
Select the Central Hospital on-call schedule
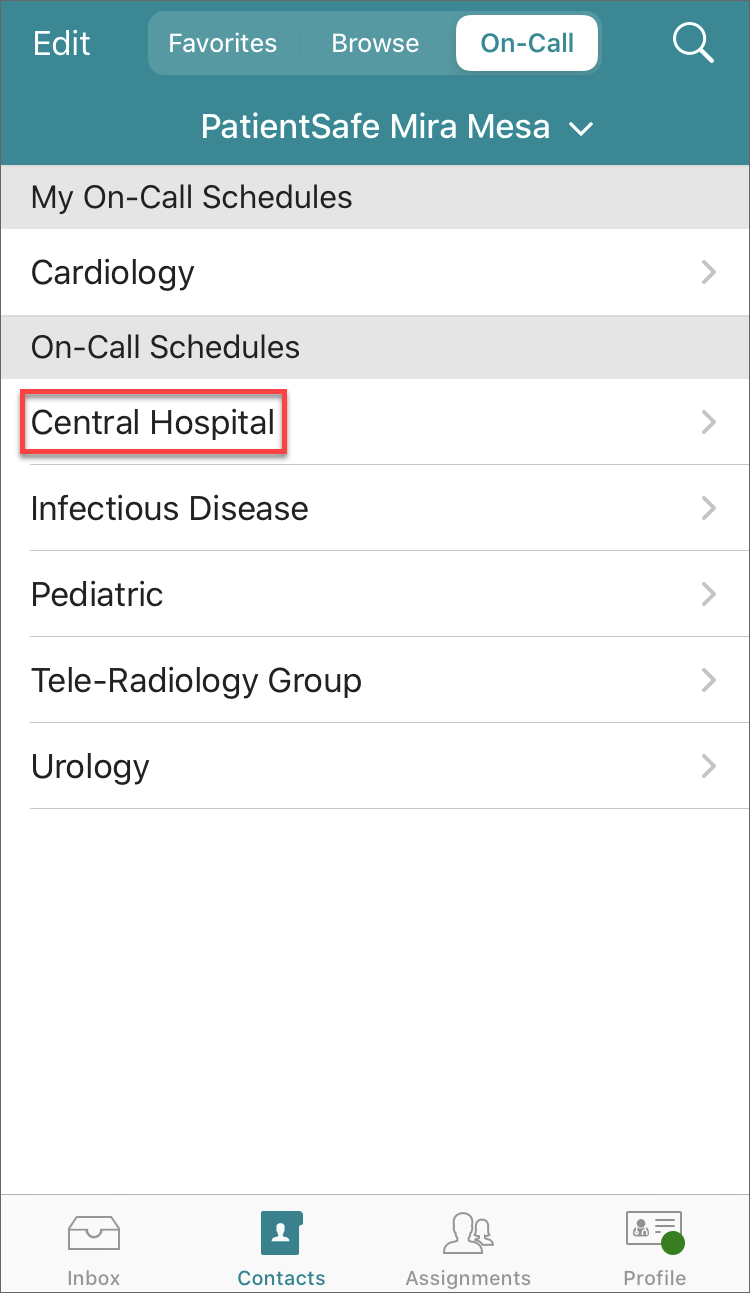[153, 422]
